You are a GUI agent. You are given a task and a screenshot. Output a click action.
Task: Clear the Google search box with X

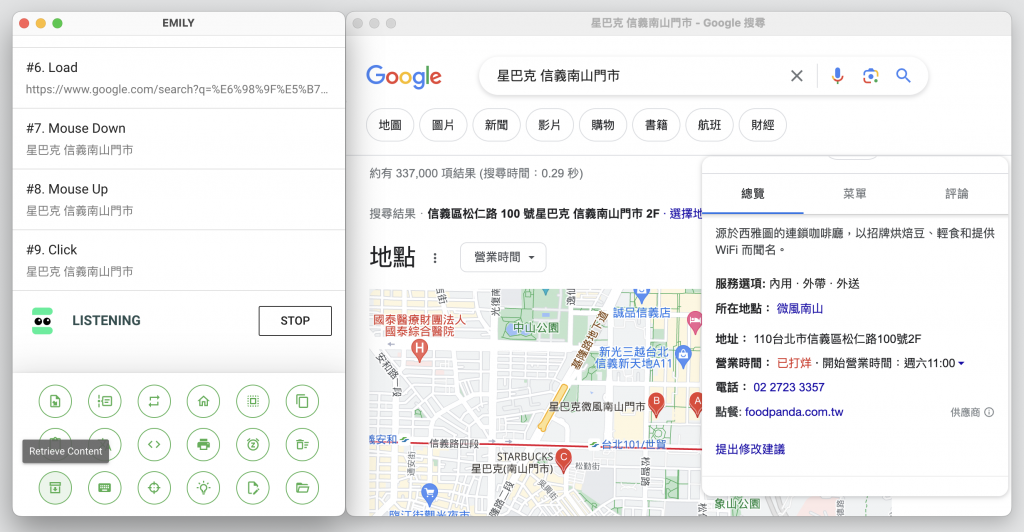coord(797,76)
